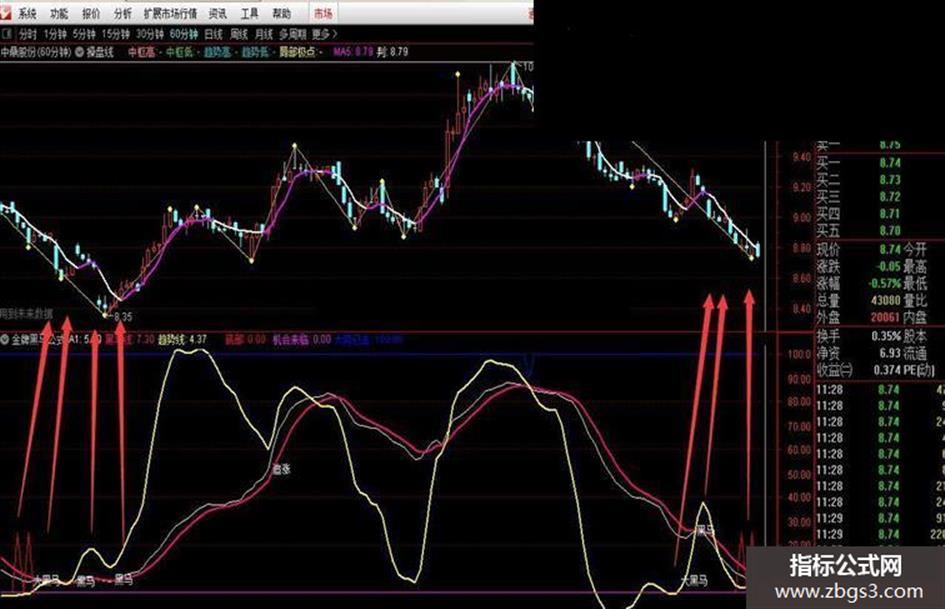Click the 趋势线 4.37 indicator label
This screenshot has height=609, width=945.
click(x=183, y=339)
